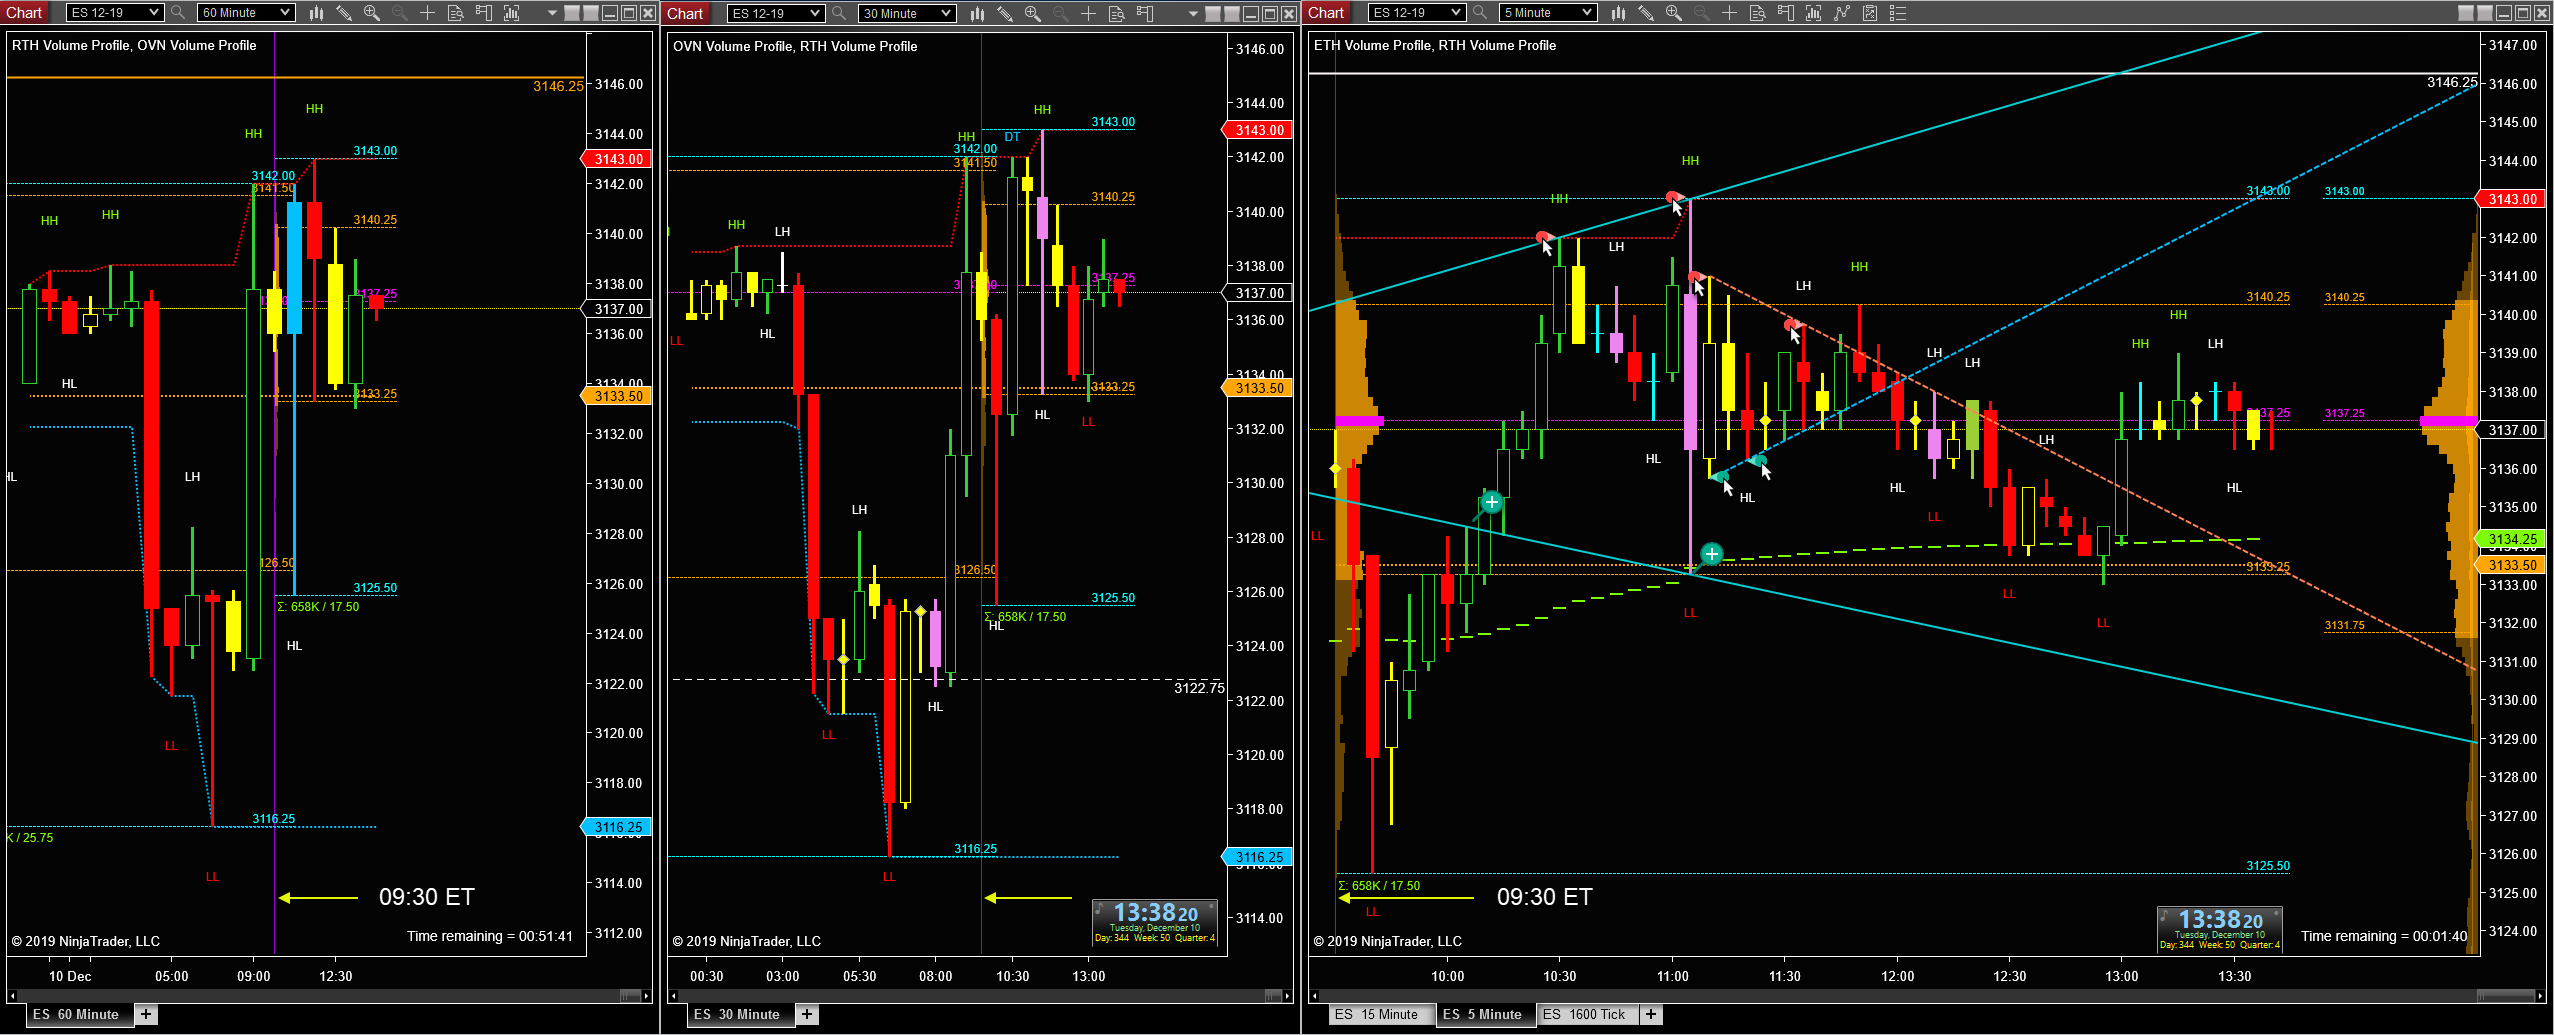This screenshot has width=2554, height=1035.
Task: Click the clock display in the 5 Minute chart
Action: click(2220, 928)
